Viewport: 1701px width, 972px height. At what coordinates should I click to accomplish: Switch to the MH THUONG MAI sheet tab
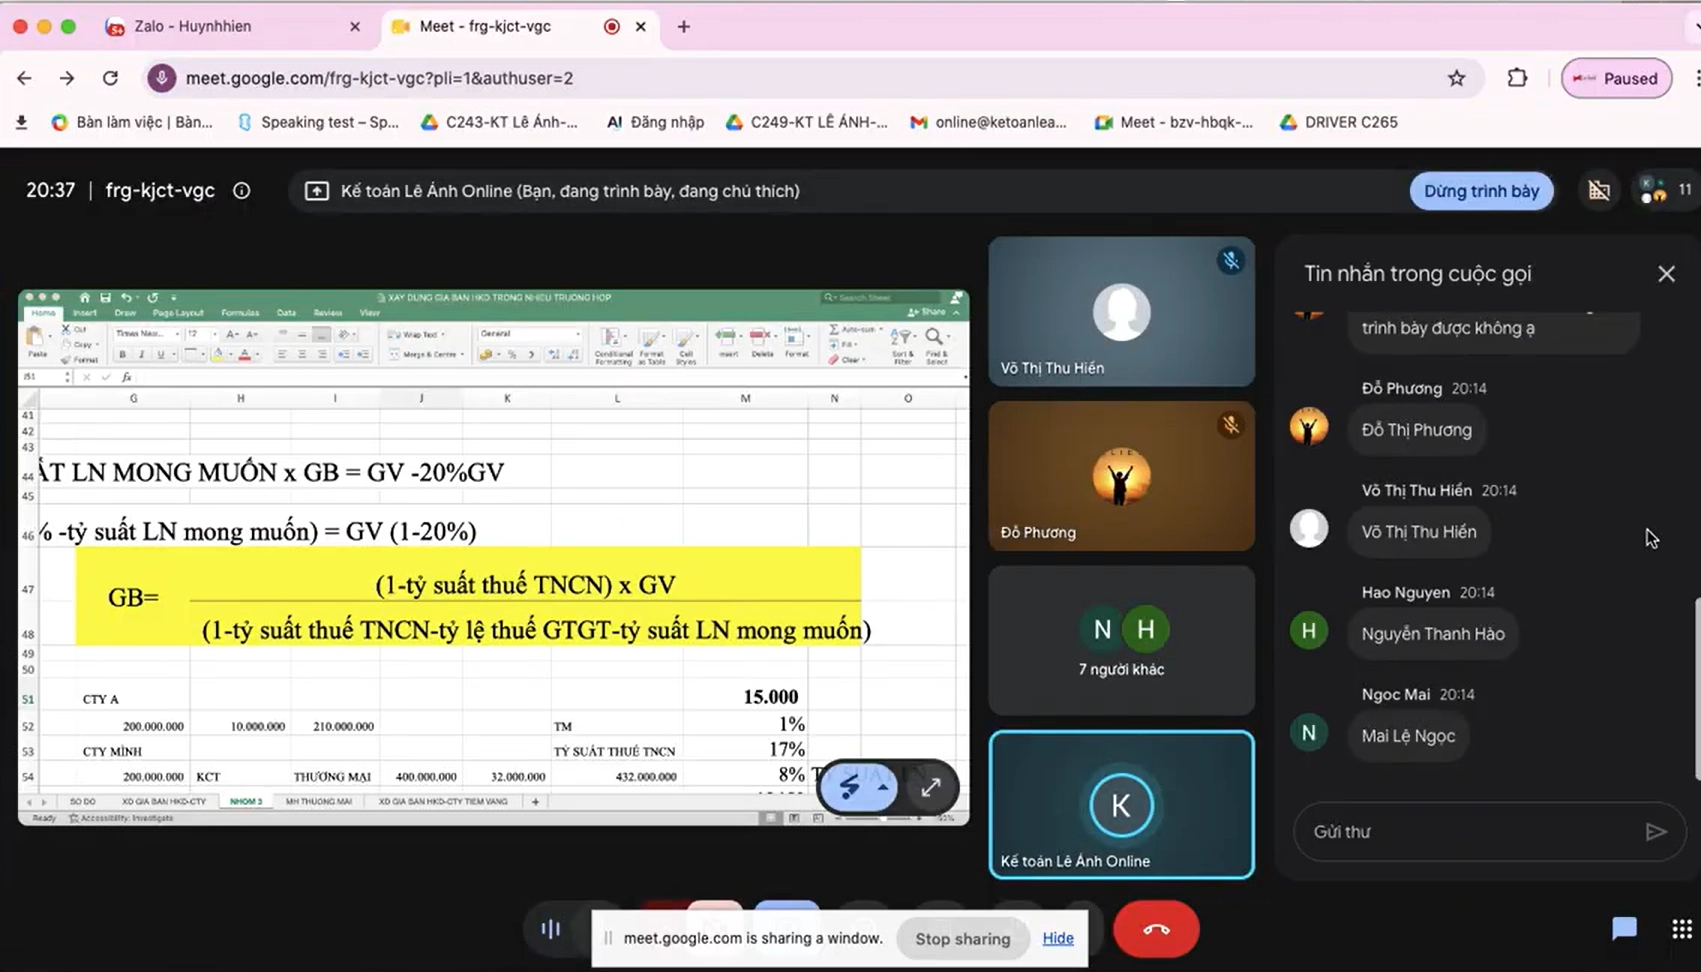coord(319,801)
